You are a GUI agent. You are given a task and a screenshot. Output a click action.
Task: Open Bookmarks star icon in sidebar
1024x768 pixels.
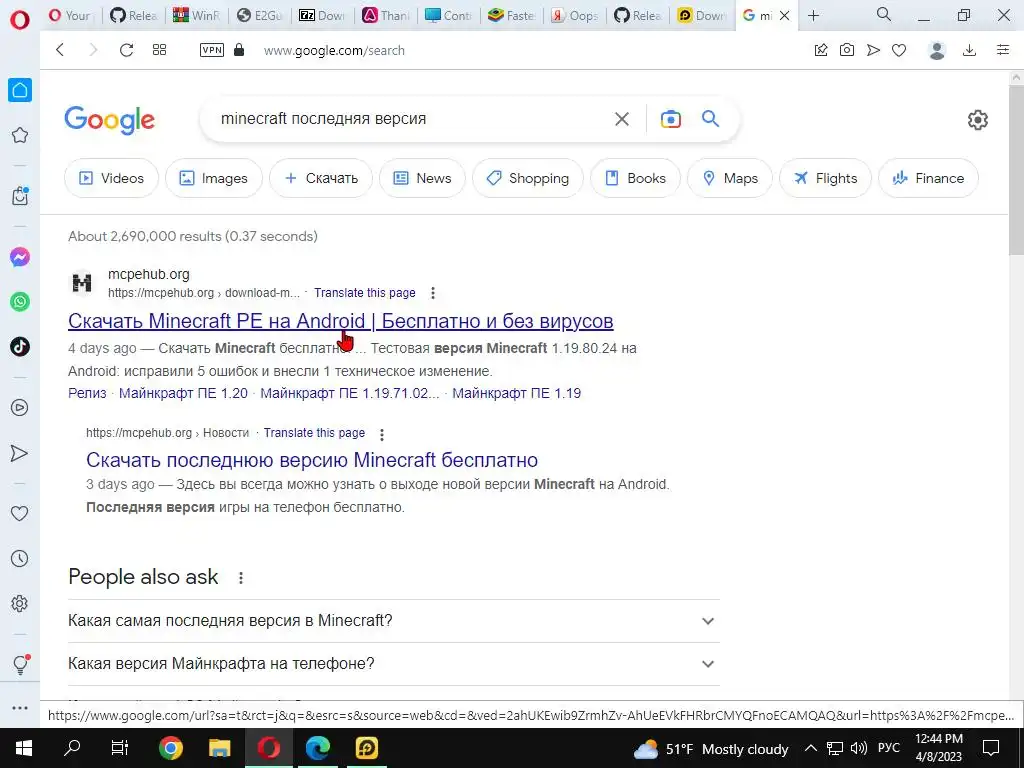tap(20, 135)
